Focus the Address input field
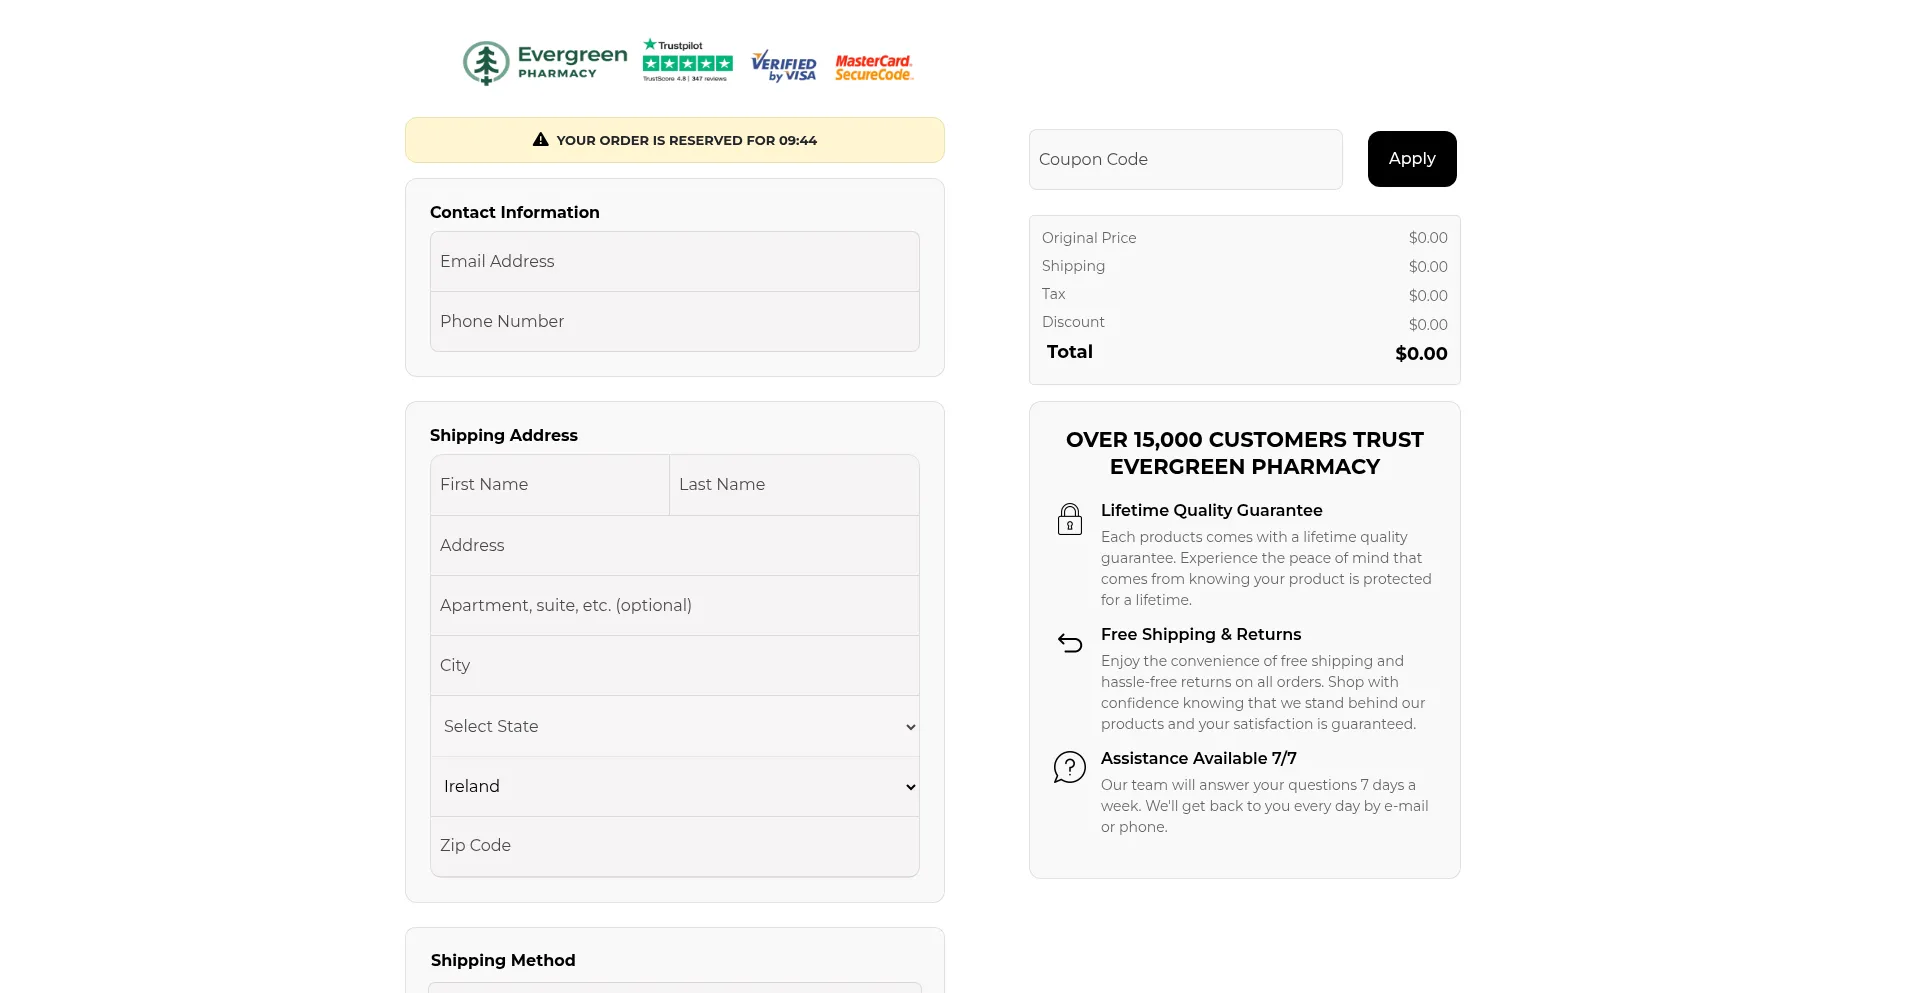This screenshot has height=993, width=1920. (675, 545)
